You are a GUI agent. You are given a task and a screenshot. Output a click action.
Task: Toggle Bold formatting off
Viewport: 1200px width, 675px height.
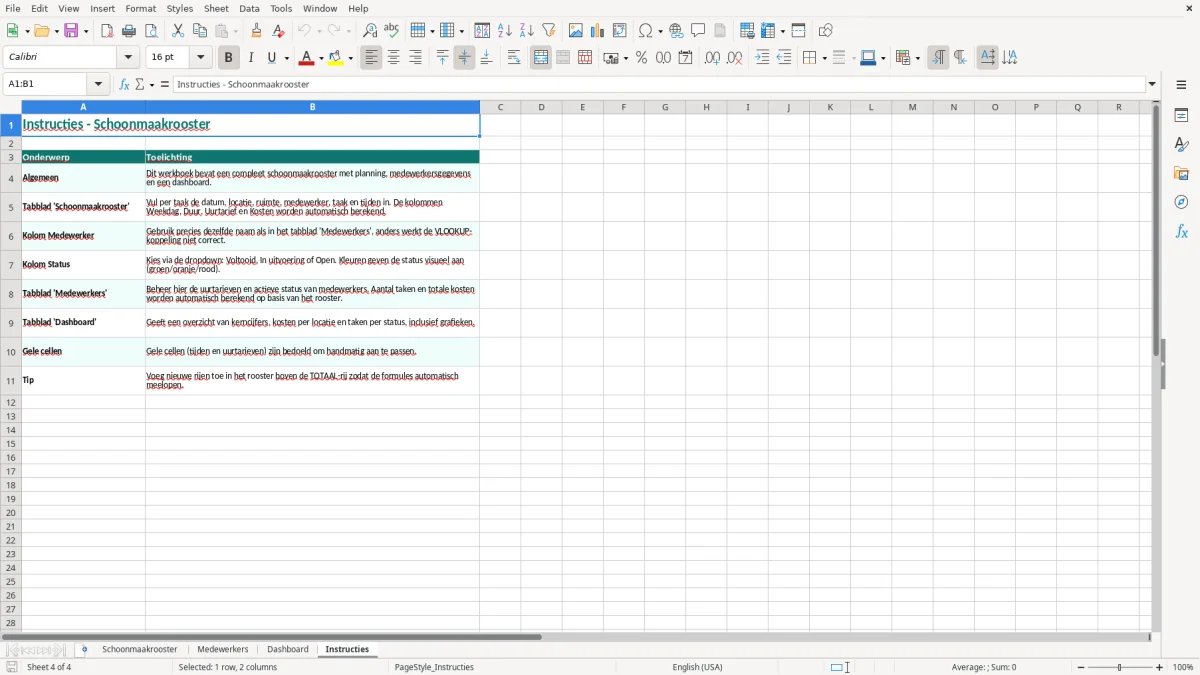[x=229, y=58]
